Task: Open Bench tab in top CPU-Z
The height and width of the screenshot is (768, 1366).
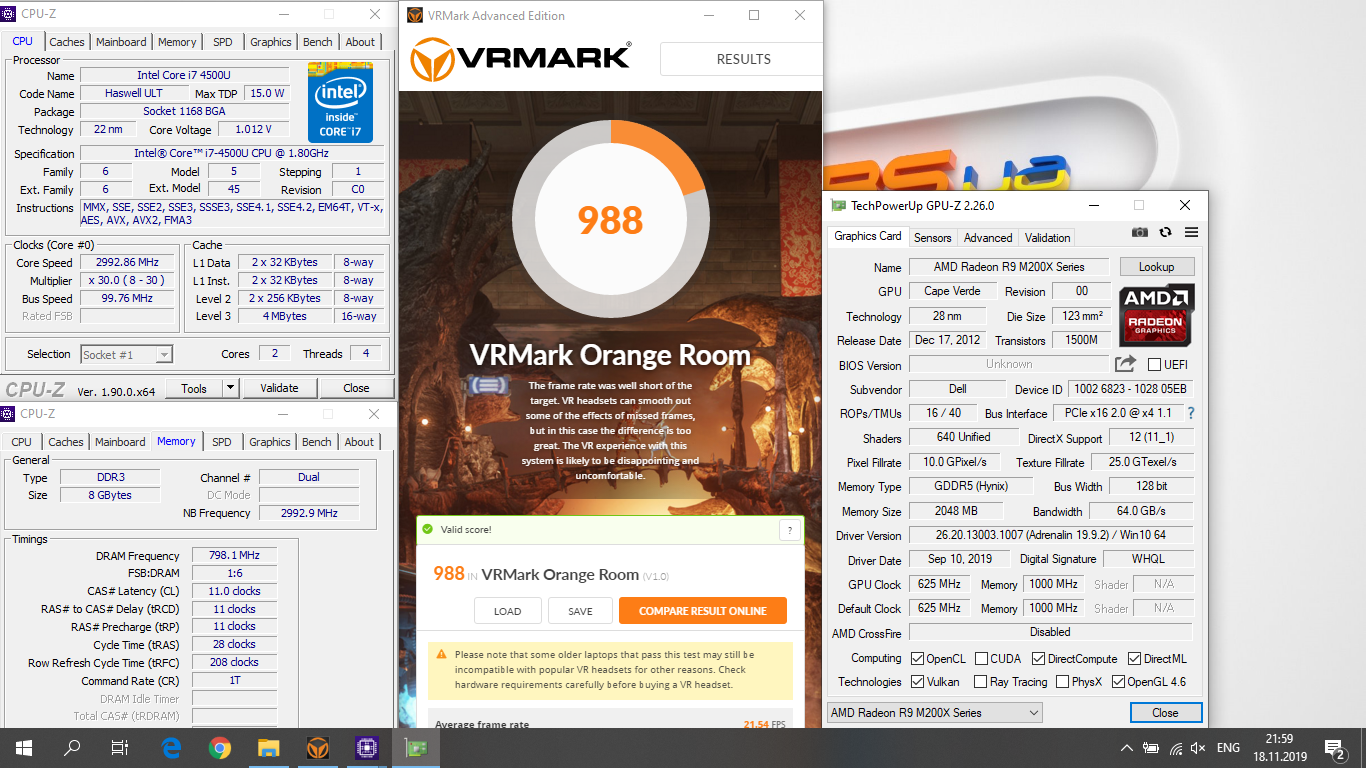Action: click(x=318, y=42)
